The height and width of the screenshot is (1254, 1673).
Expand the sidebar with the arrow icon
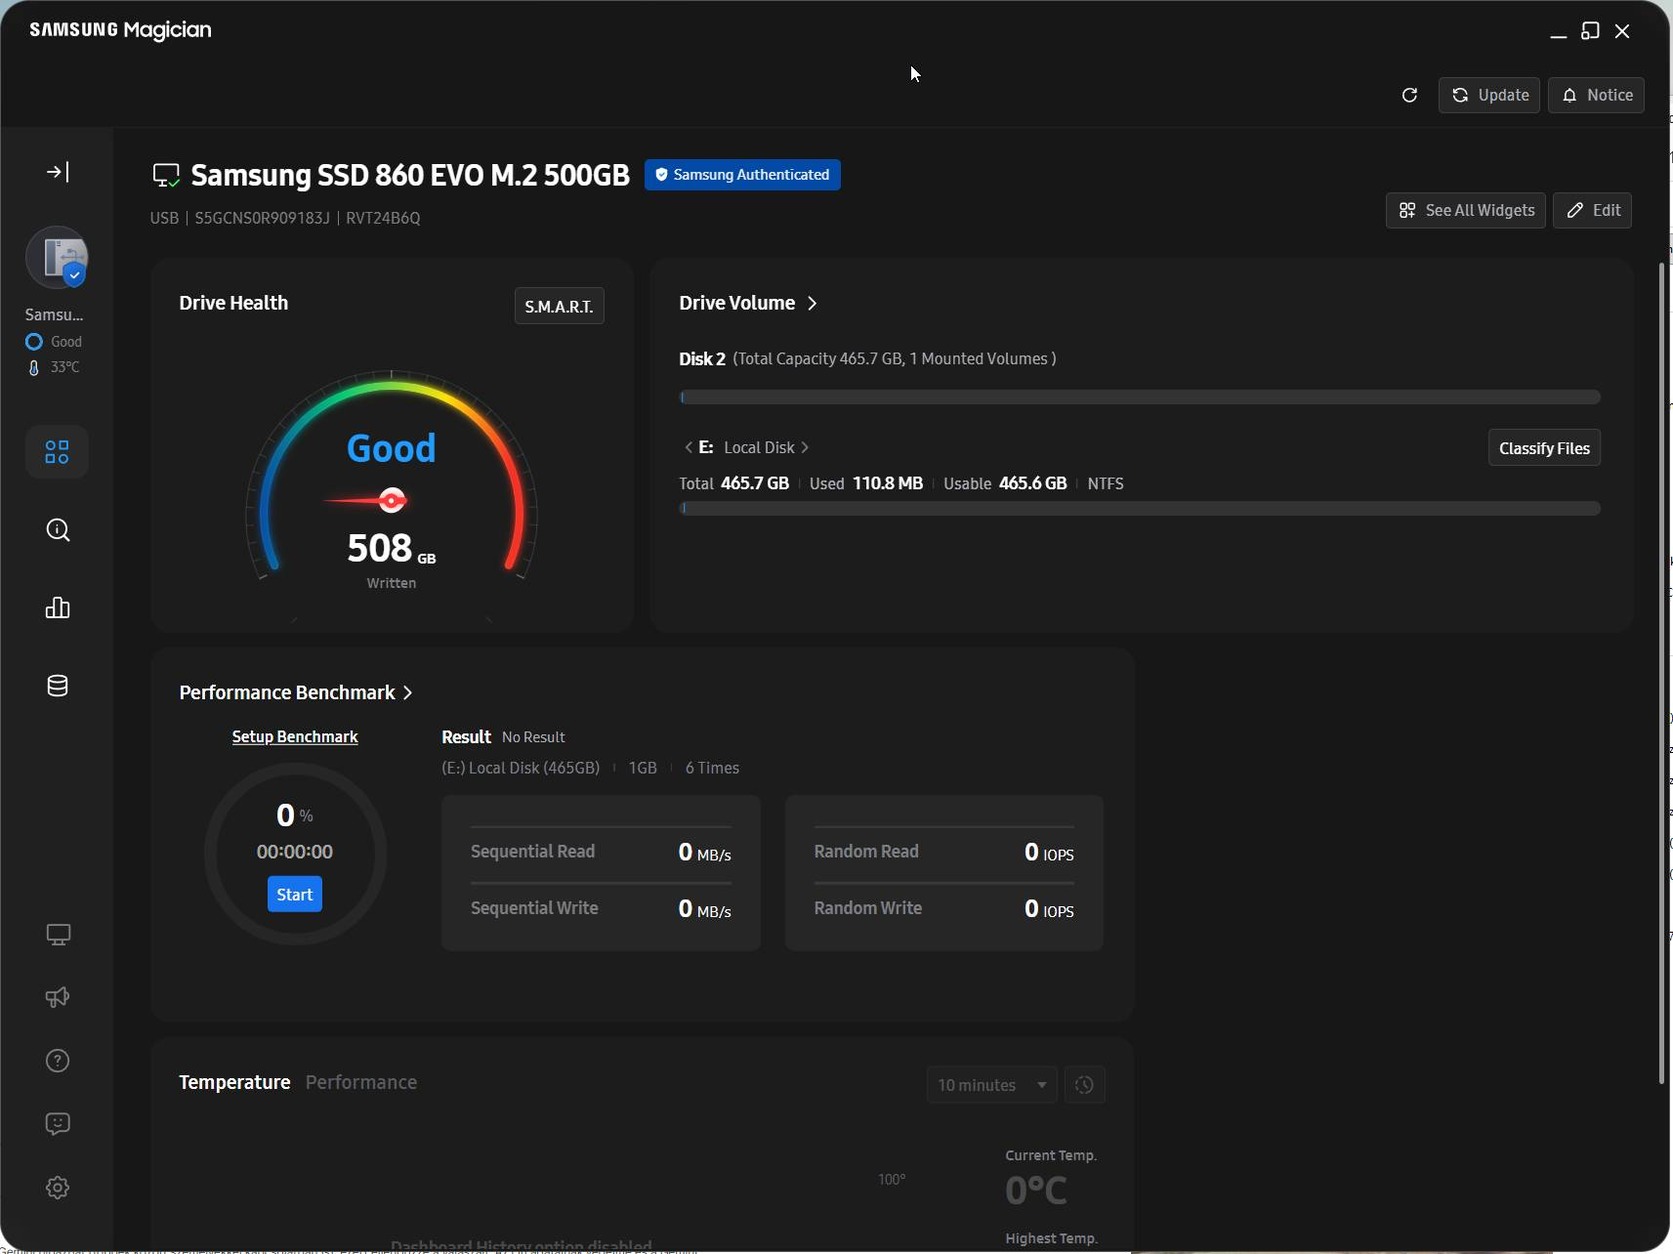coord(58,172)
